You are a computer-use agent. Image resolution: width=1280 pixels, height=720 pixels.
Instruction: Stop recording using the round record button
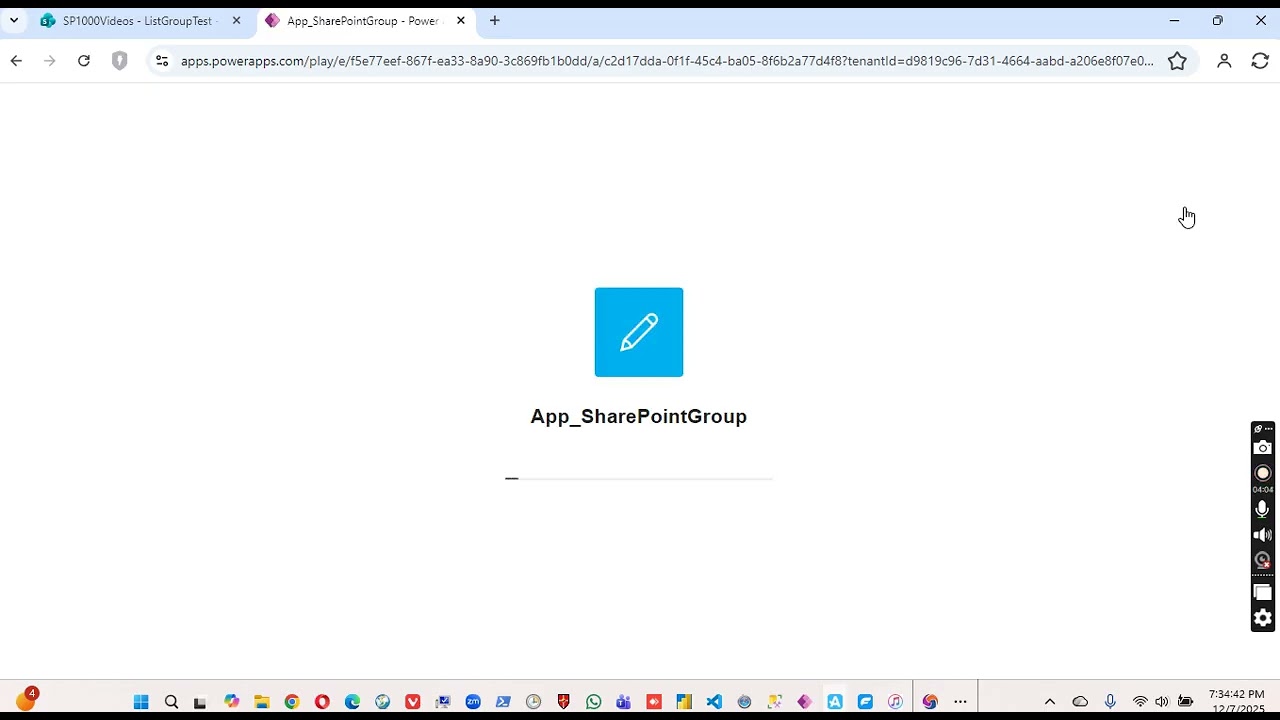tap(1263, 473)
